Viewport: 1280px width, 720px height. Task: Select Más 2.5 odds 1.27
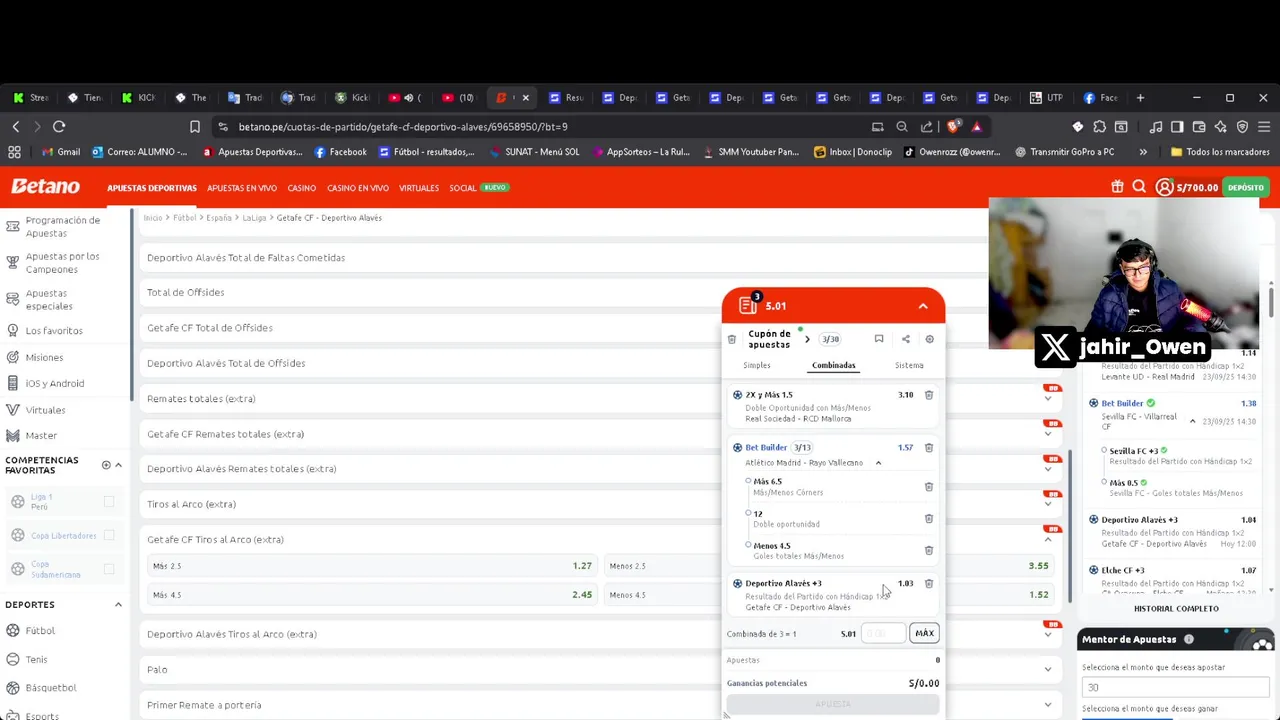371,566
